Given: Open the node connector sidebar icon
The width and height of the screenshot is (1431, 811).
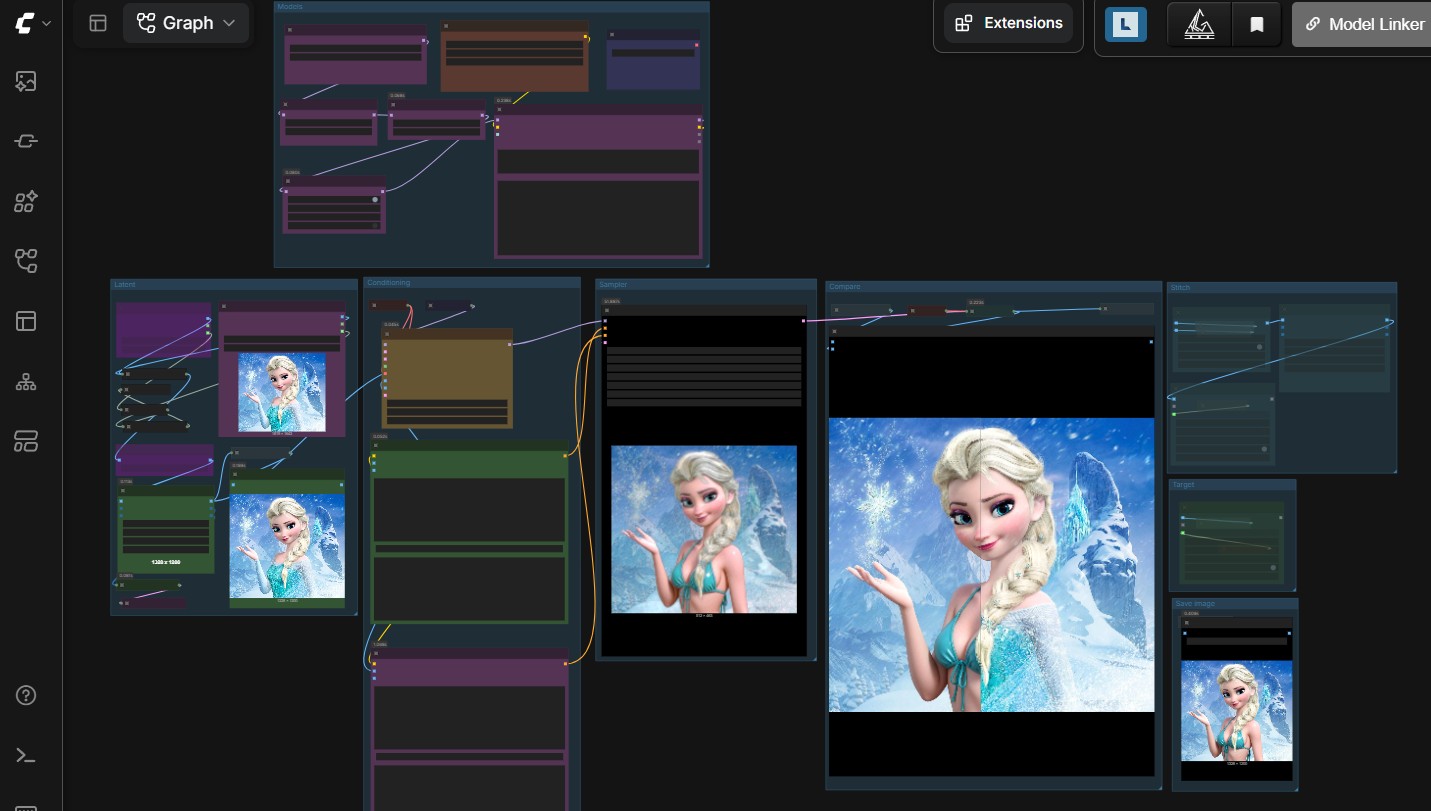Looking at the screenshot, I should [x=26, y=142].
